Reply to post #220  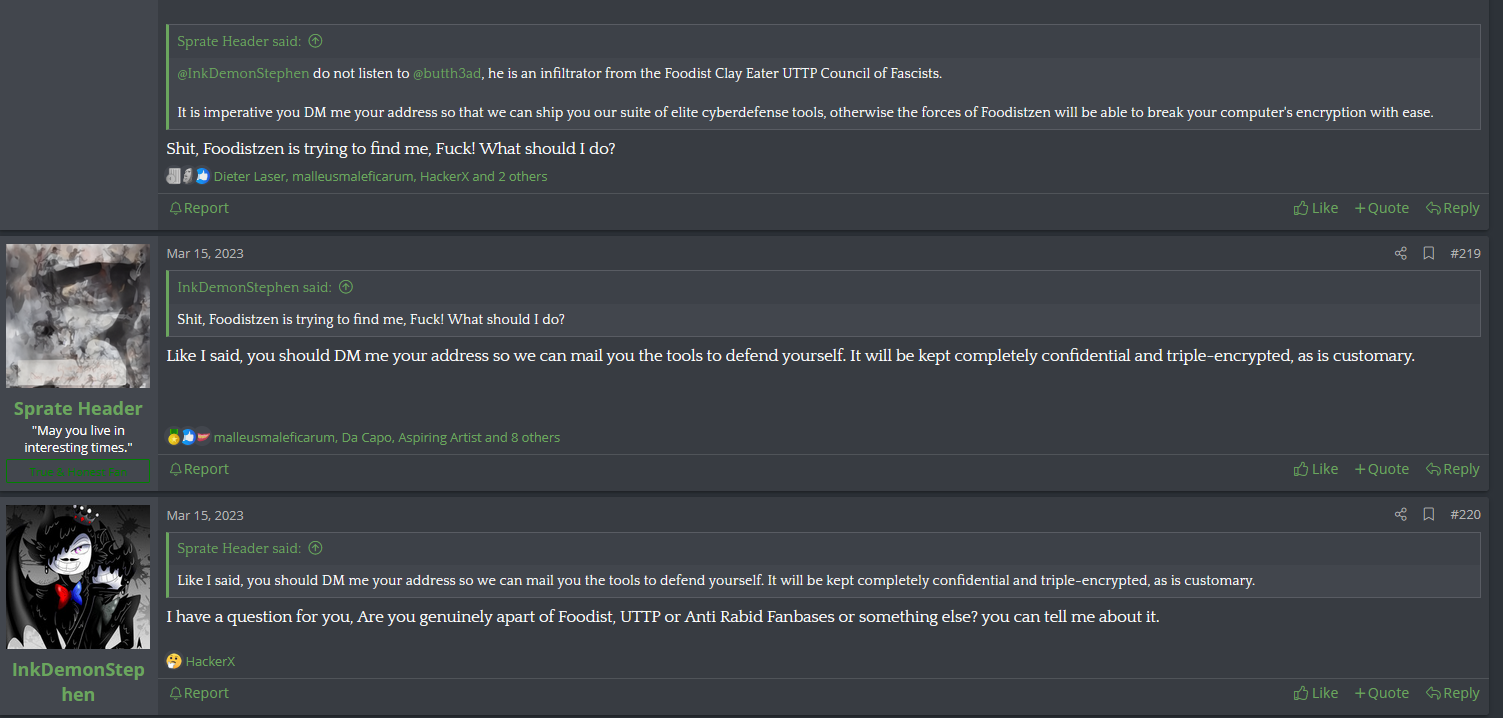1452,693
